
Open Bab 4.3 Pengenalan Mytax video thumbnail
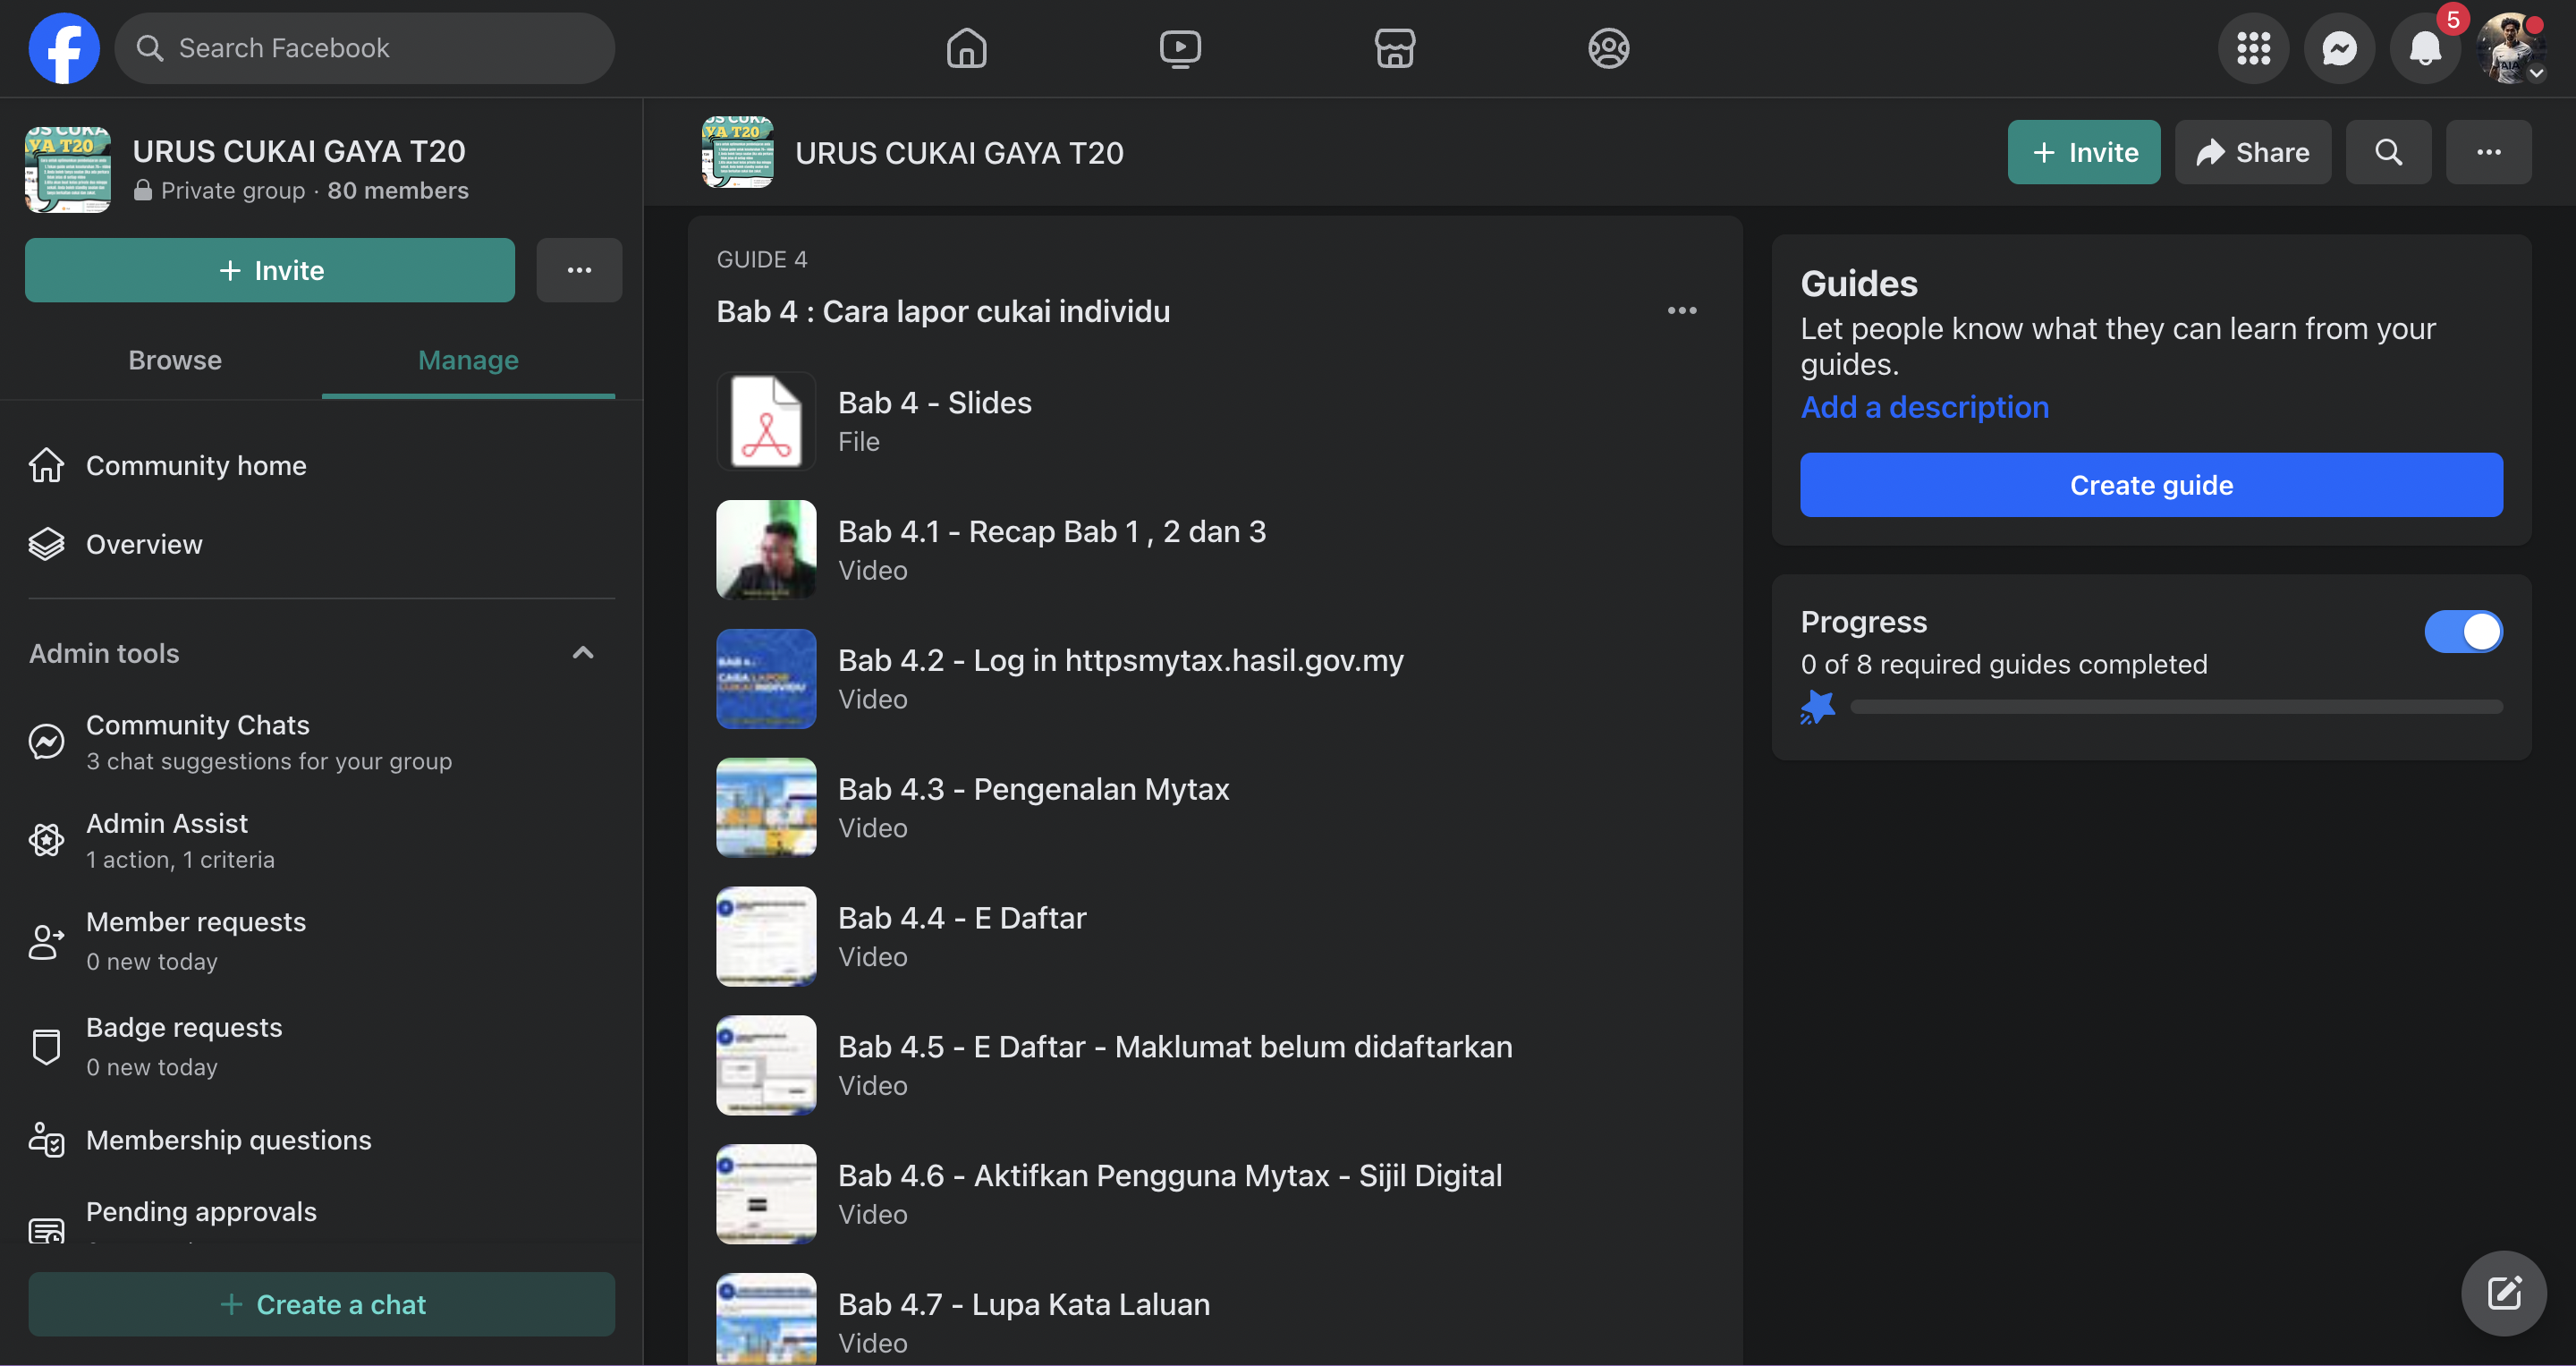point(766,807)
